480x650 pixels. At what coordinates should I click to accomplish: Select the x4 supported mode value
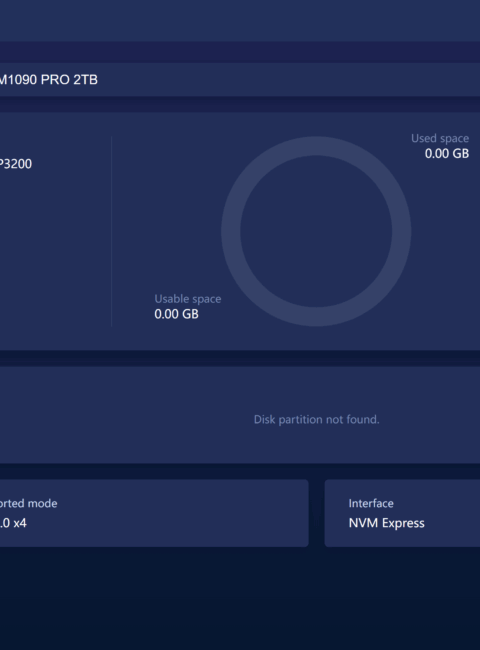(13, 523)
